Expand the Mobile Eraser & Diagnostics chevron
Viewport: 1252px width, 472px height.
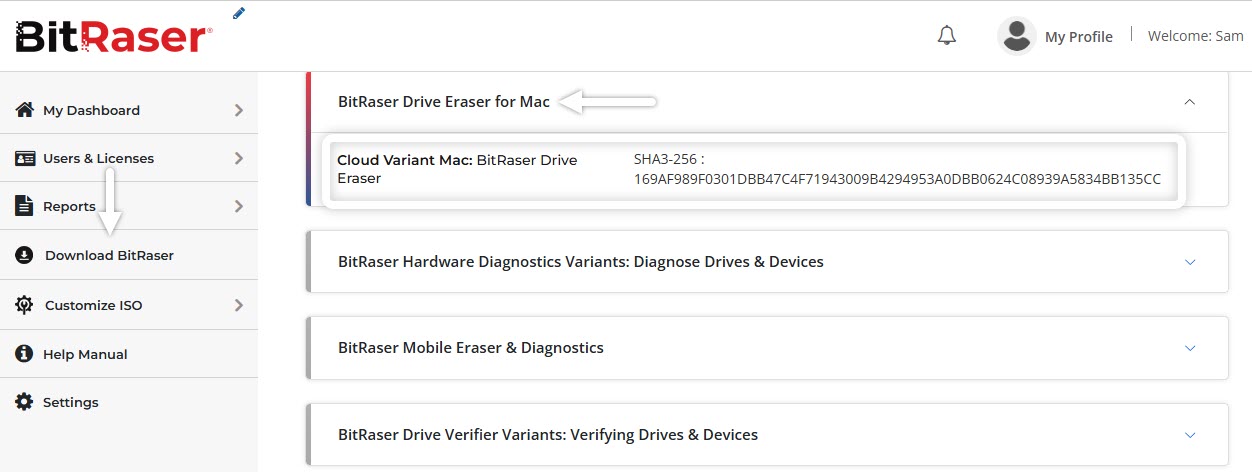point(1190,348)
